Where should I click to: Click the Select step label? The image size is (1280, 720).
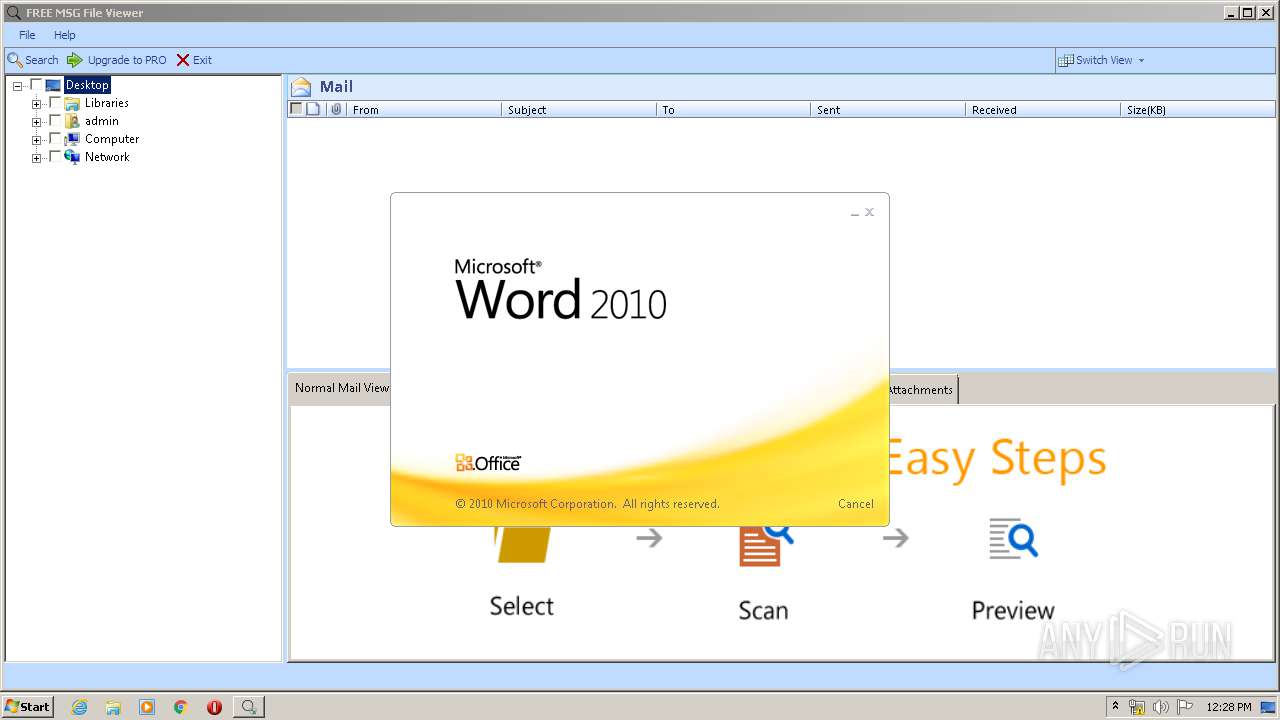click(521, 606)
